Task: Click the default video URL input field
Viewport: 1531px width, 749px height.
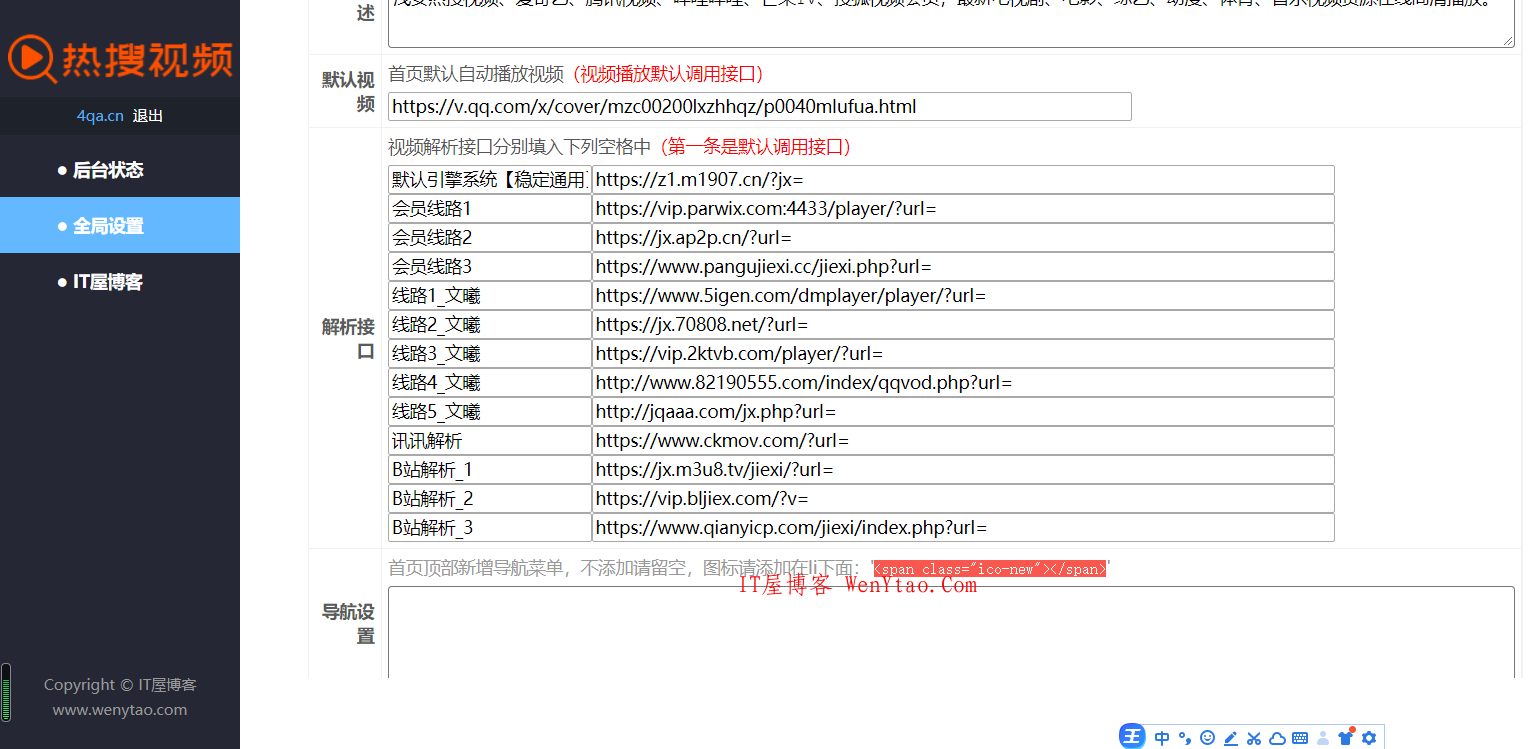Action: [x=760, y=107]
